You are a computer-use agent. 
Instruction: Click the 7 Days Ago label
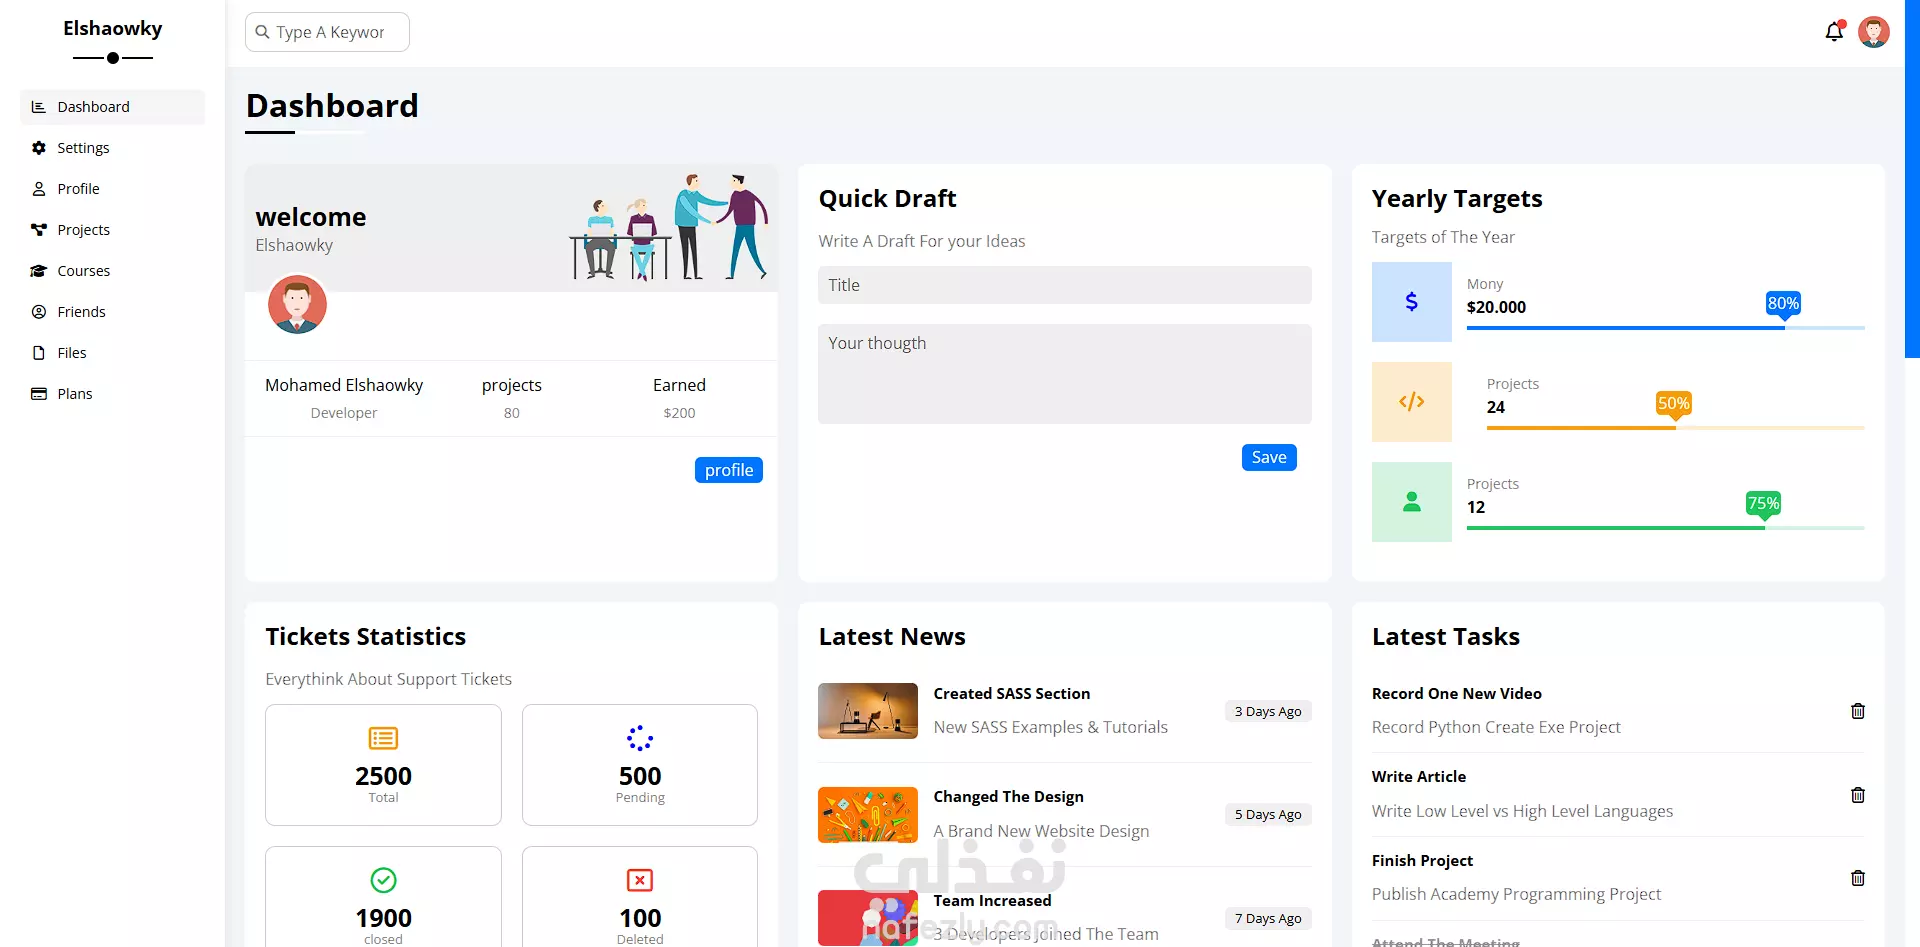1268,918
